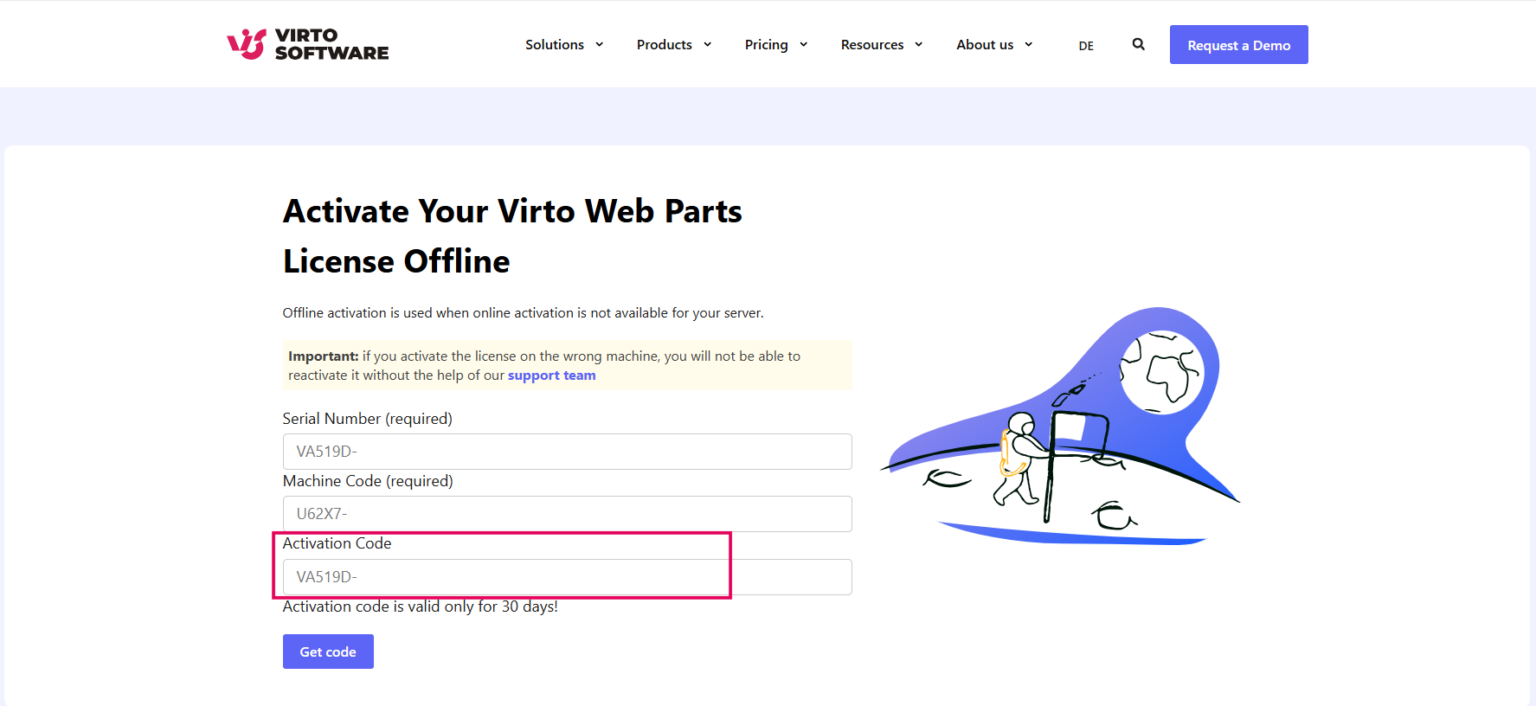Image resolution: width=1536 pixels, height=706 pixels.
Task: Open the About us menu
Action: [986, 44]
